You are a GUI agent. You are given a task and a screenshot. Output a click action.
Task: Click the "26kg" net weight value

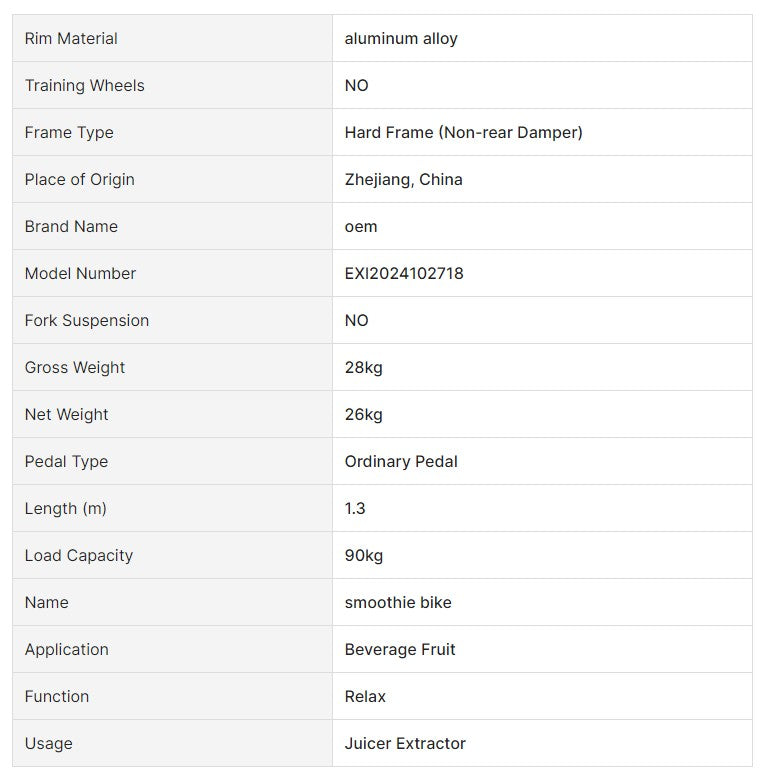[x=363, y=415]
